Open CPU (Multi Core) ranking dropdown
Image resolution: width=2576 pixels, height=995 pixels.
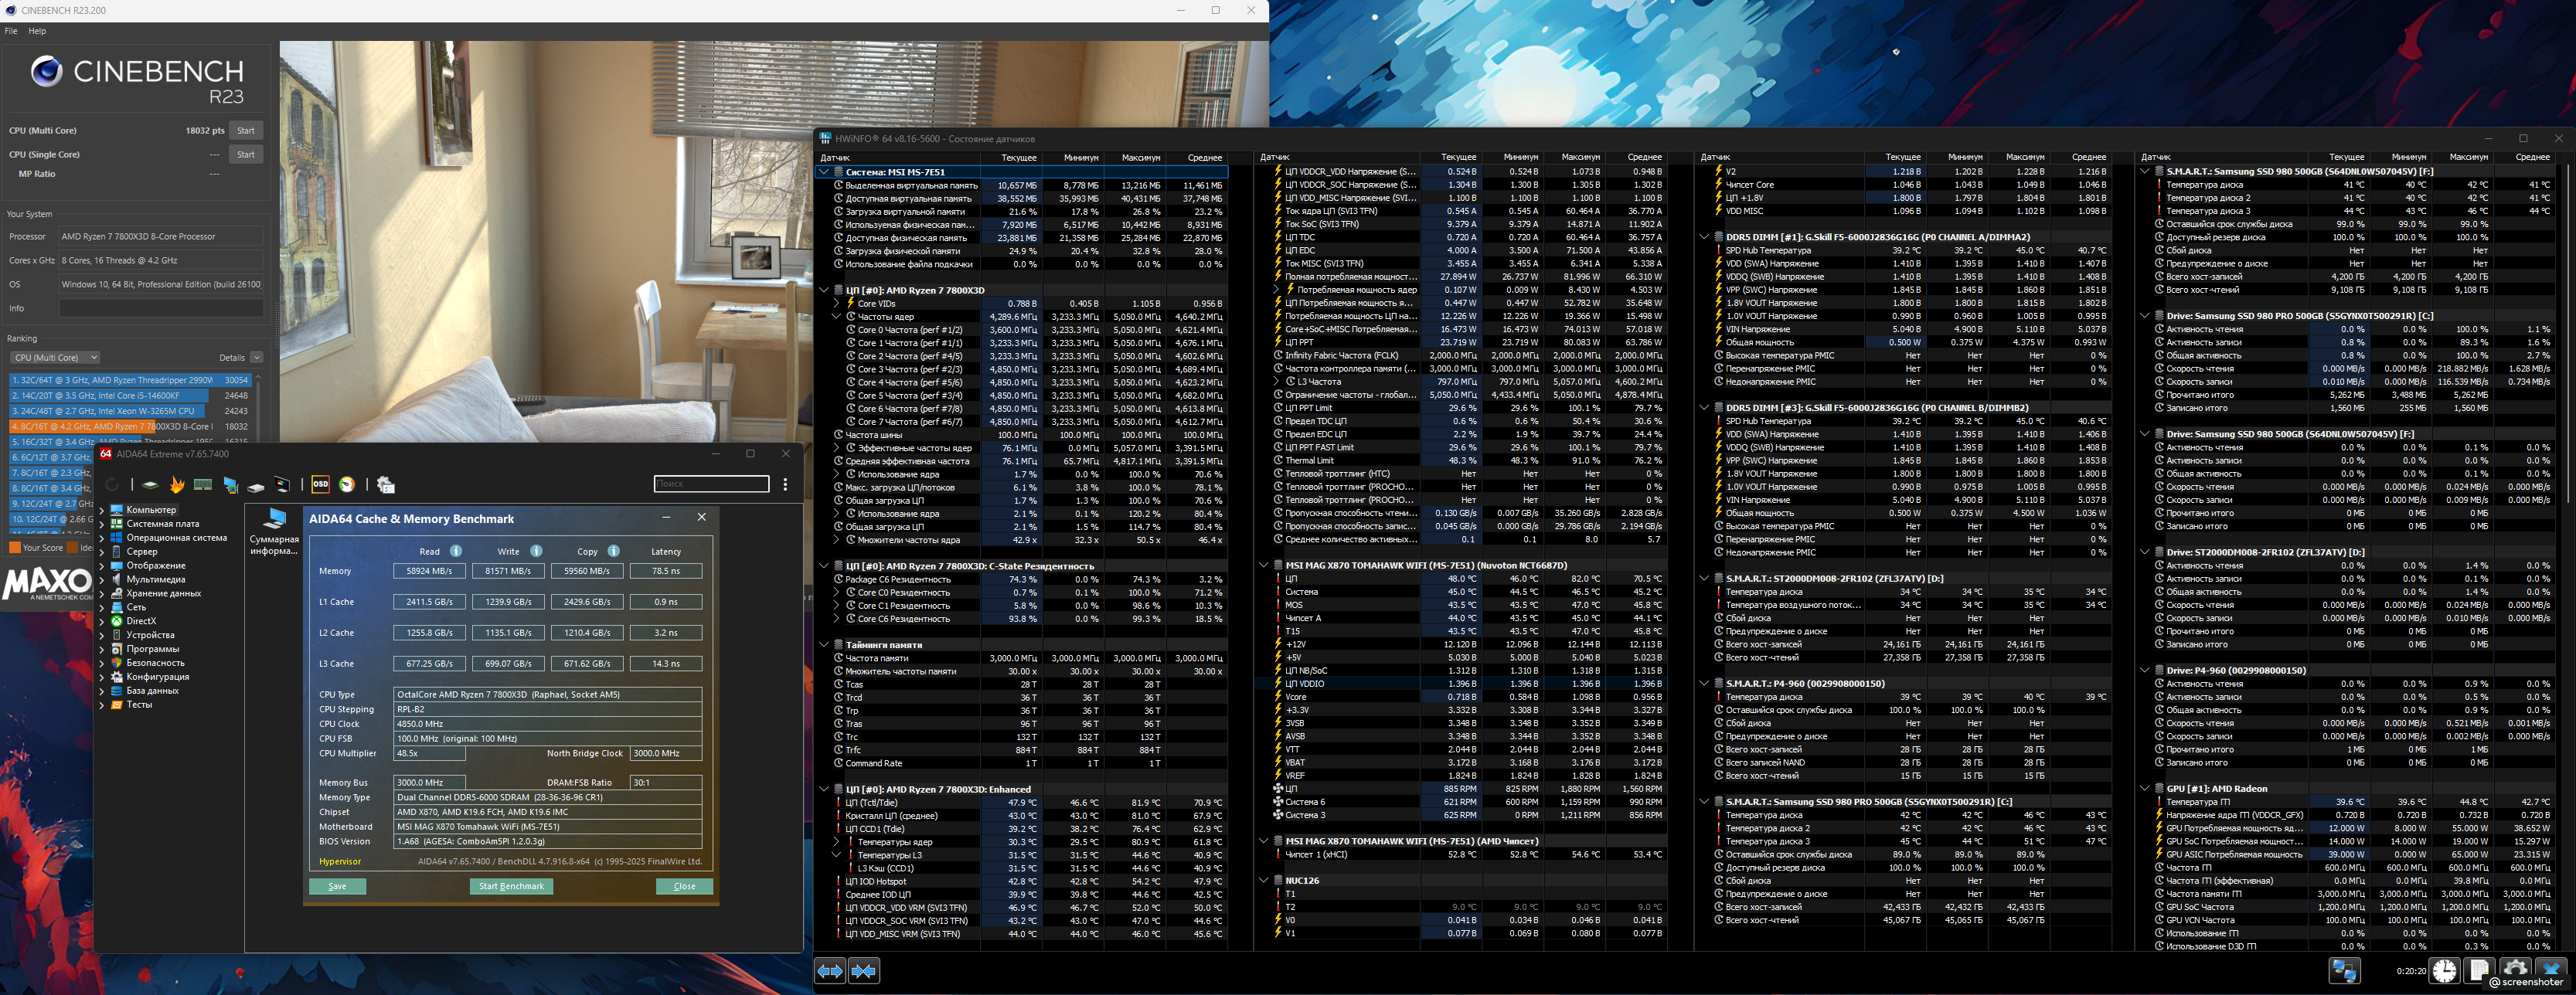(55, 357)
